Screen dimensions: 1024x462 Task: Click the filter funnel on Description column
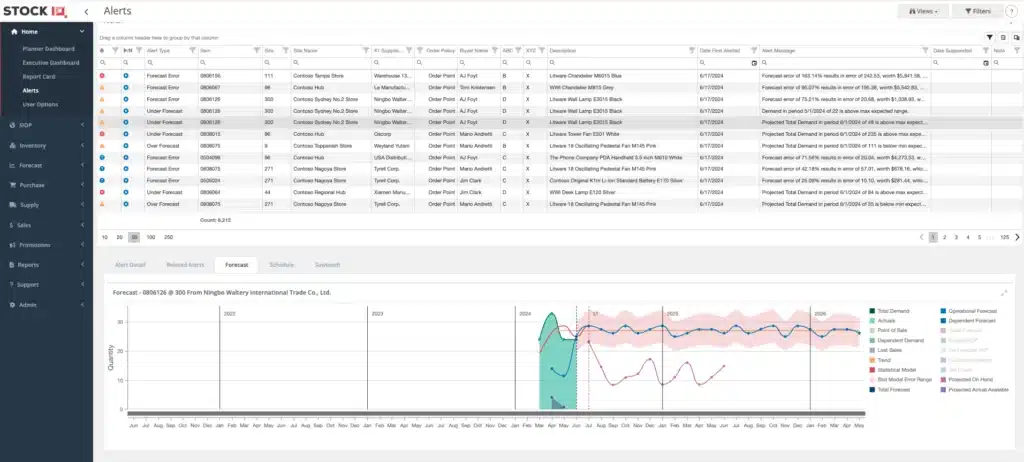692,50
